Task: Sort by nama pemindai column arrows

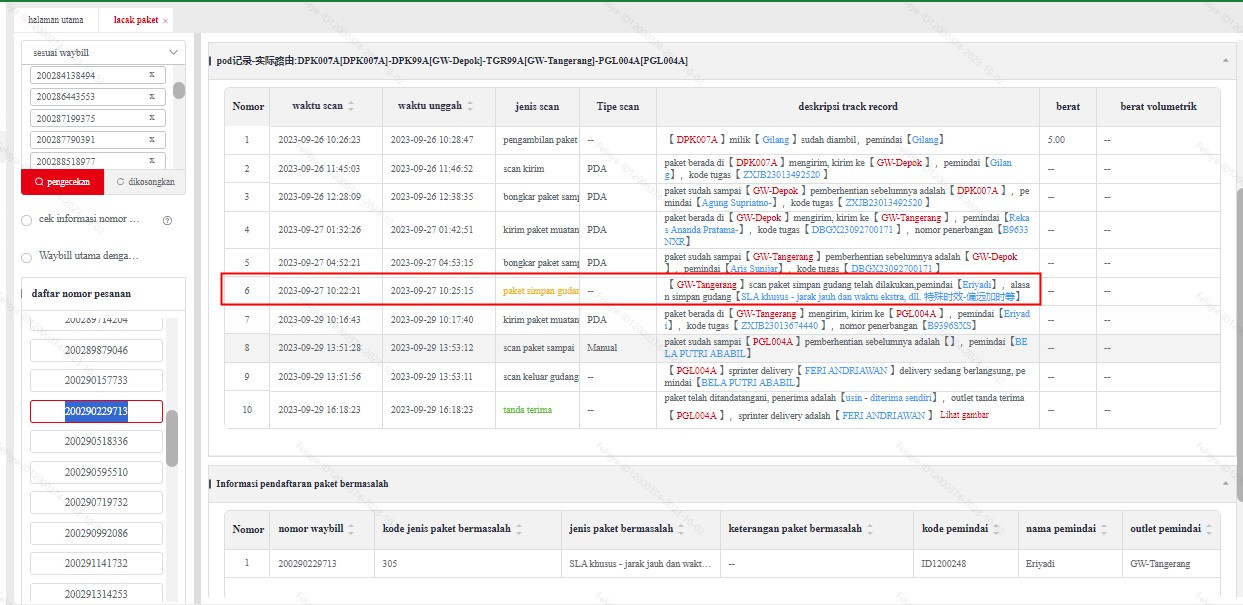Action: 1104,529
